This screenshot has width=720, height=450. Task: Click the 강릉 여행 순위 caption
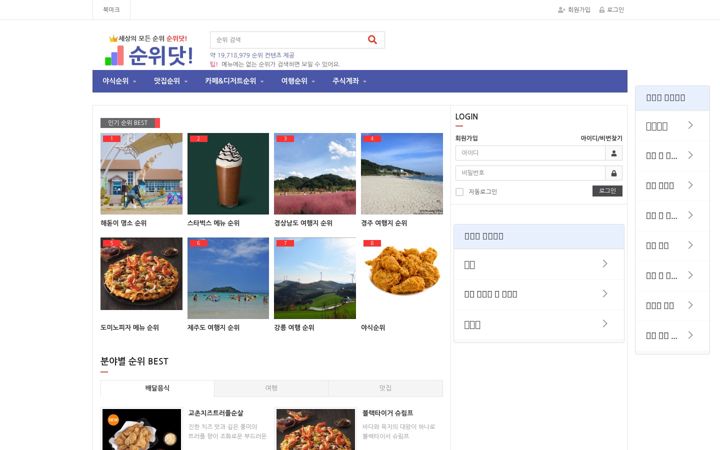[x=294, y=328]
